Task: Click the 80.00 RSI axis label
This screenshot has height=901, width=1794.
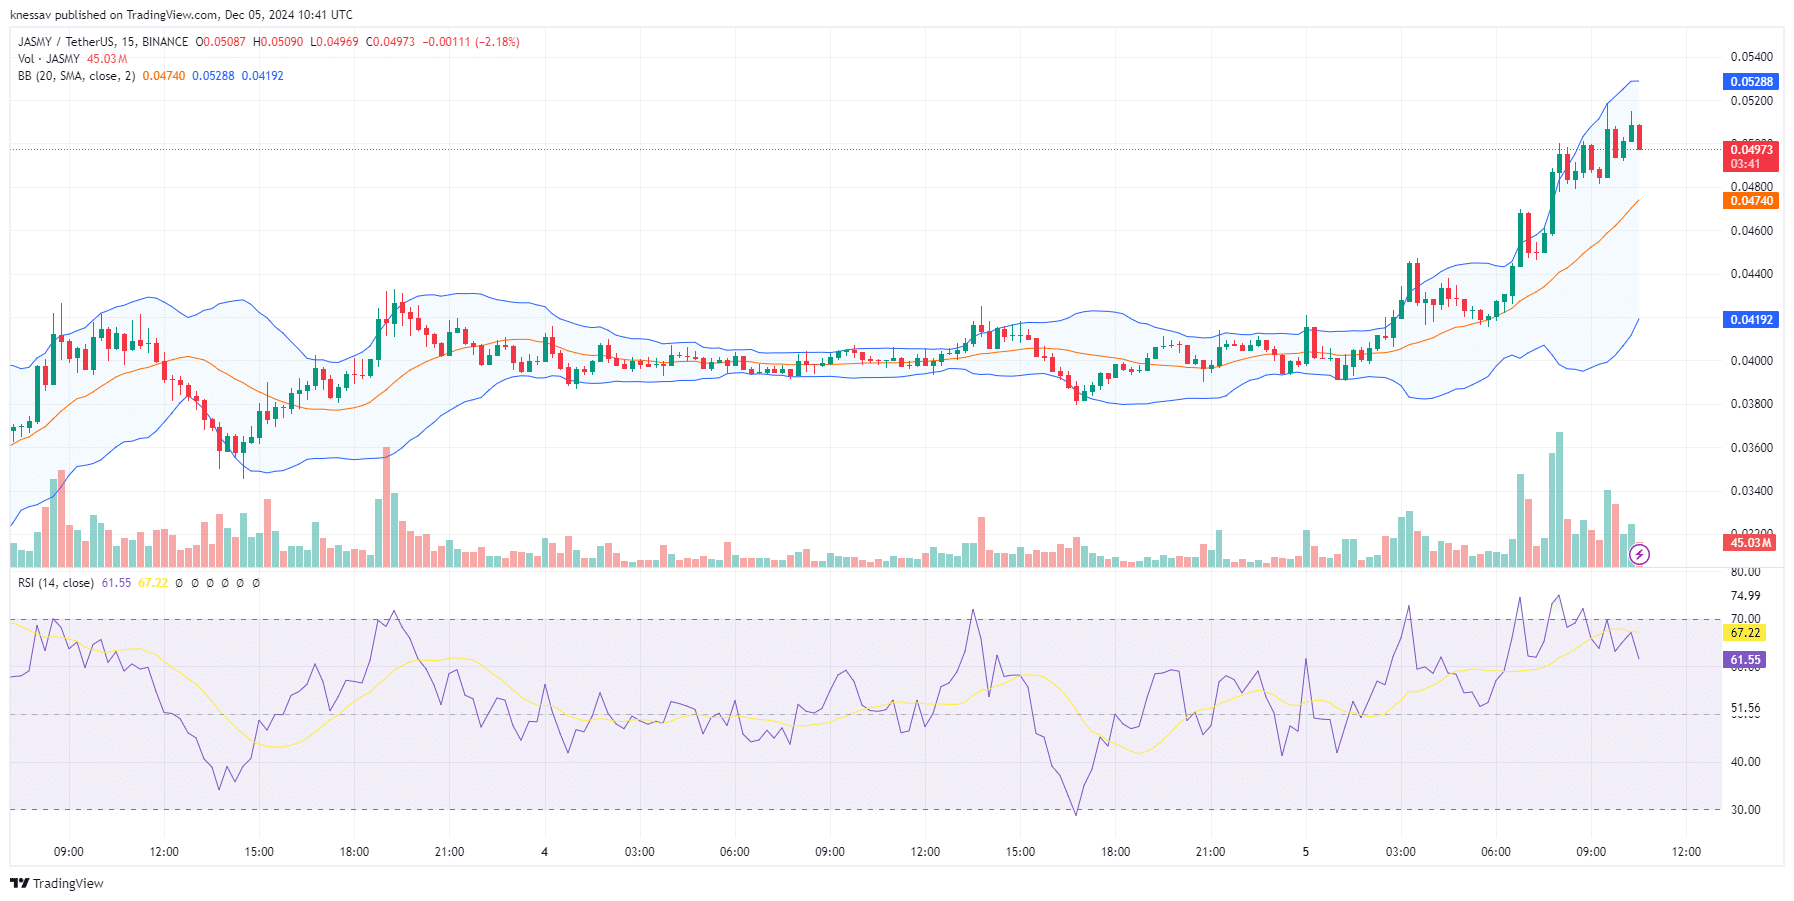Action: click(1746, 572)
